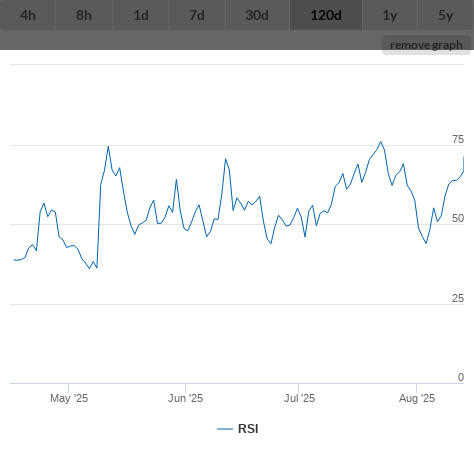Select the 8h time range tab
This screenshot has height=455, width=474.
point(84,15)
